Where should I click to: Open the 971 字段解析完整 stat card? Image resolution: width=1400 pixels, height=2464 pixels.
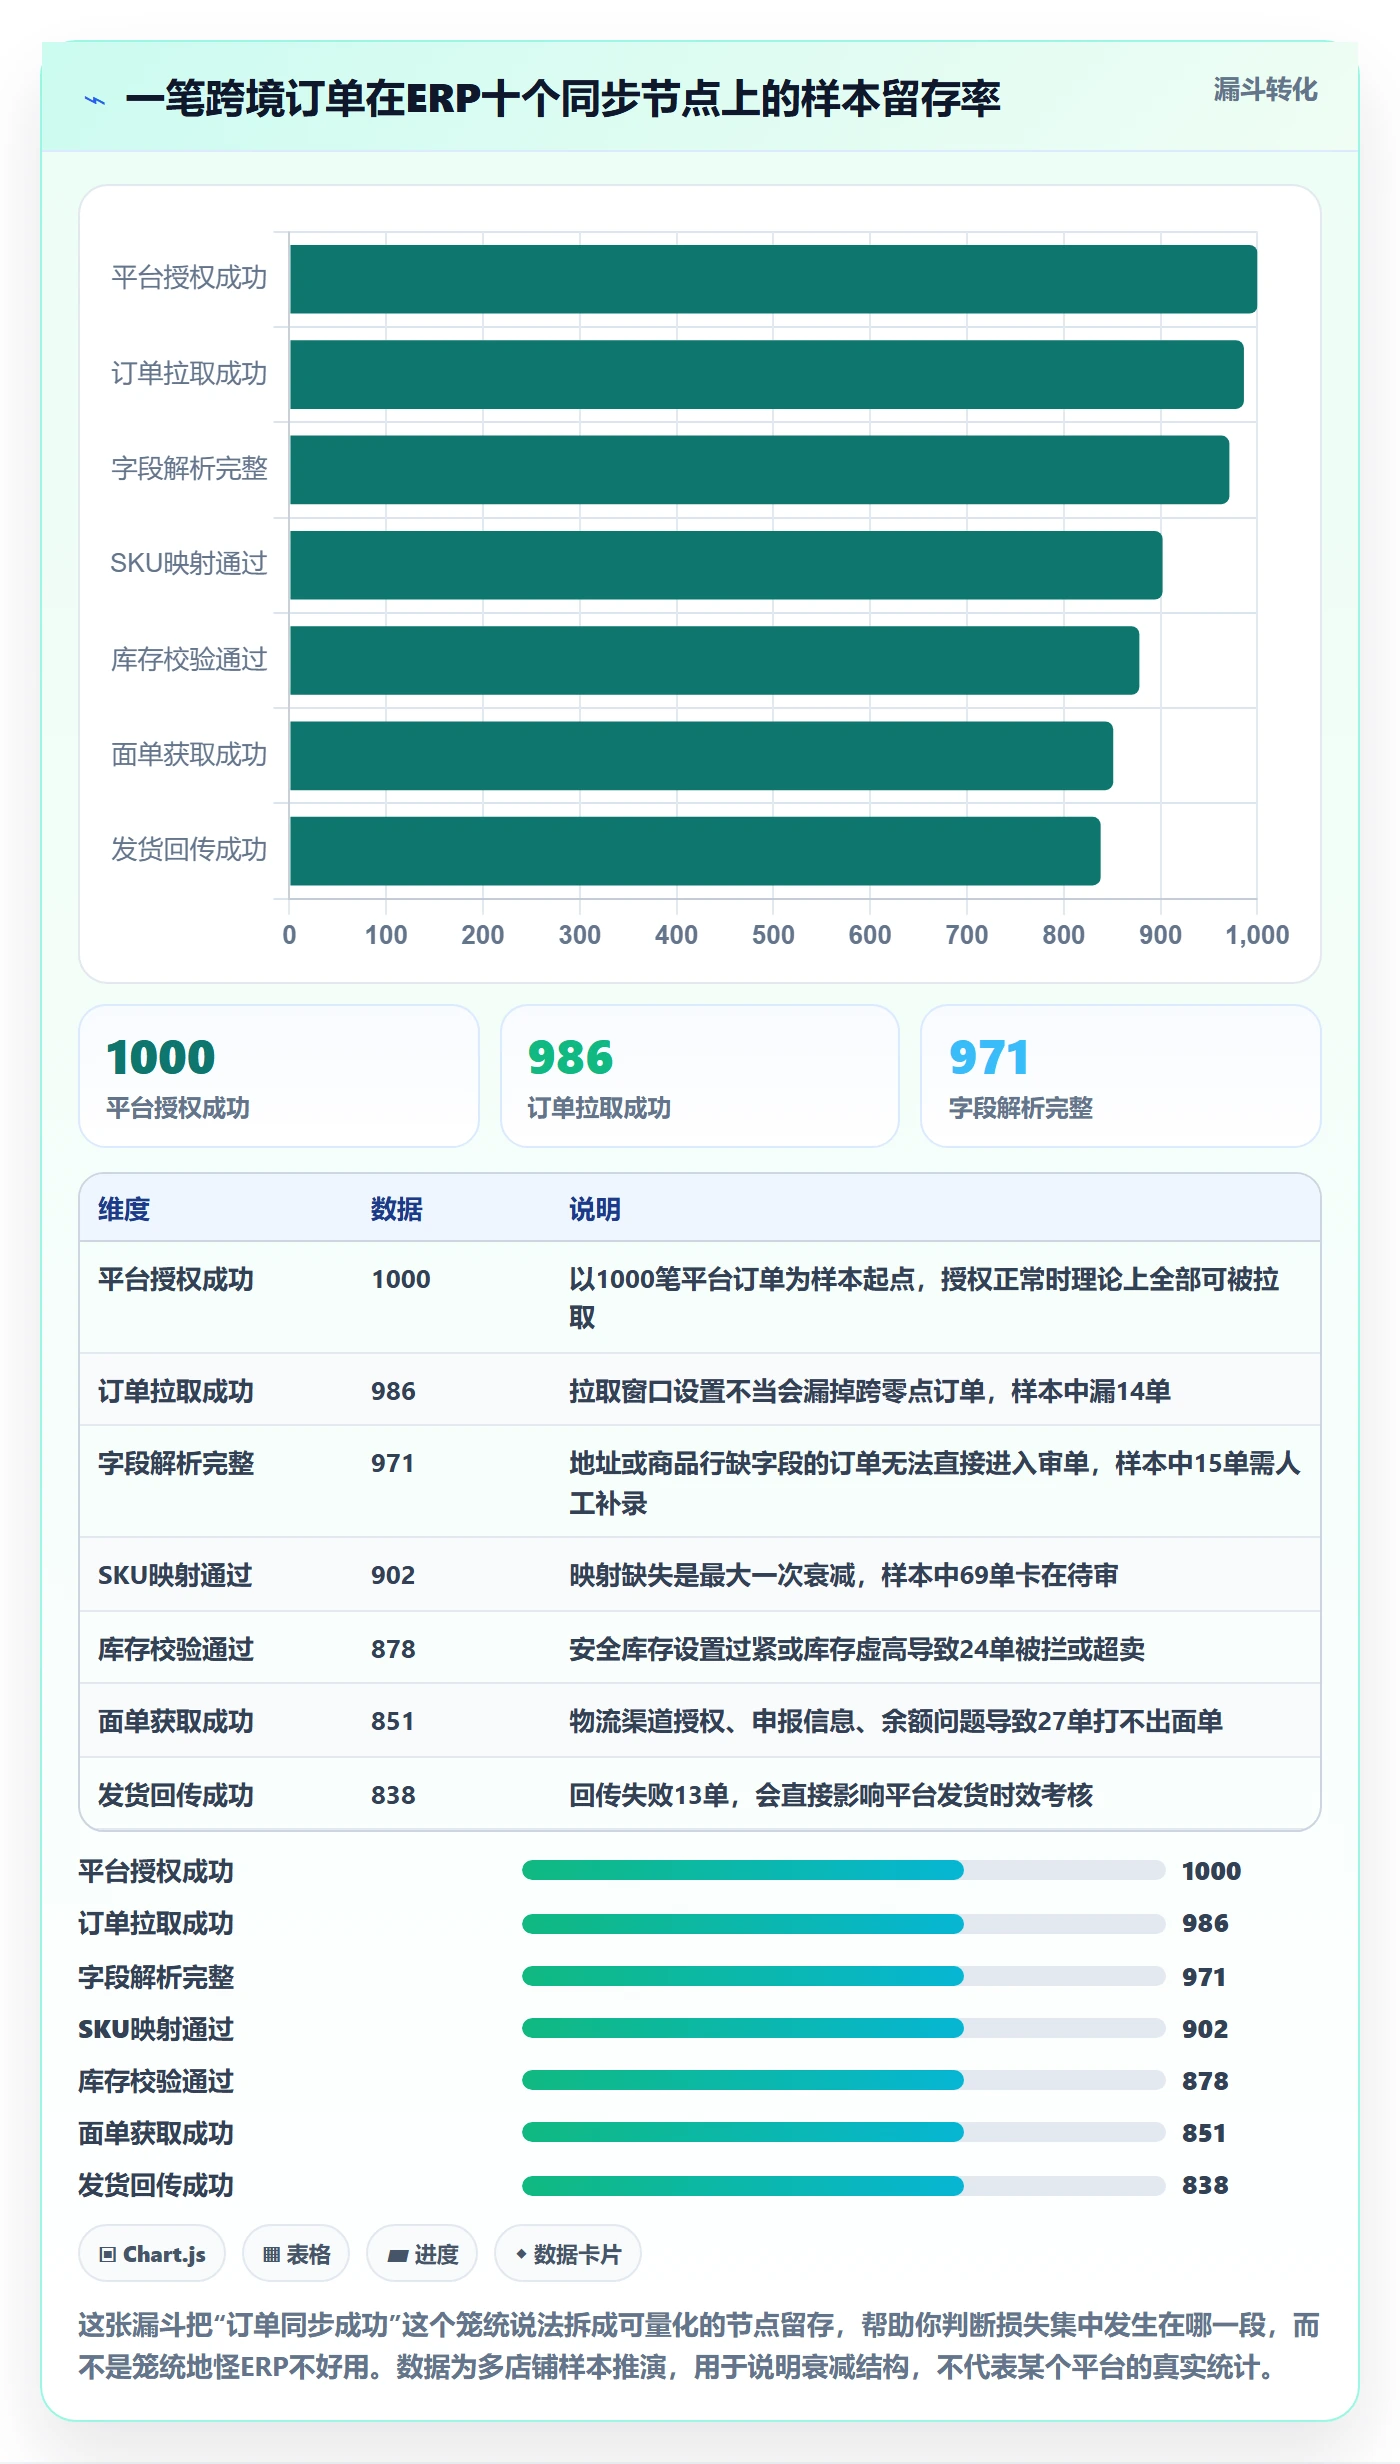(x=1121, y=1076)
